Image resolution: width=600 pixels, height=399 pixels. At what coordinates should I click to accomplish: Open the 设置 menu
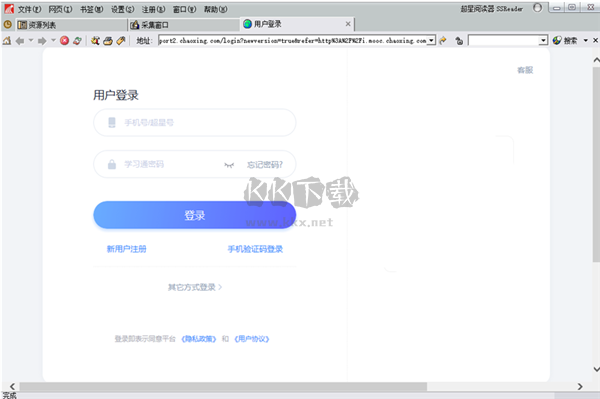[122, 9]
